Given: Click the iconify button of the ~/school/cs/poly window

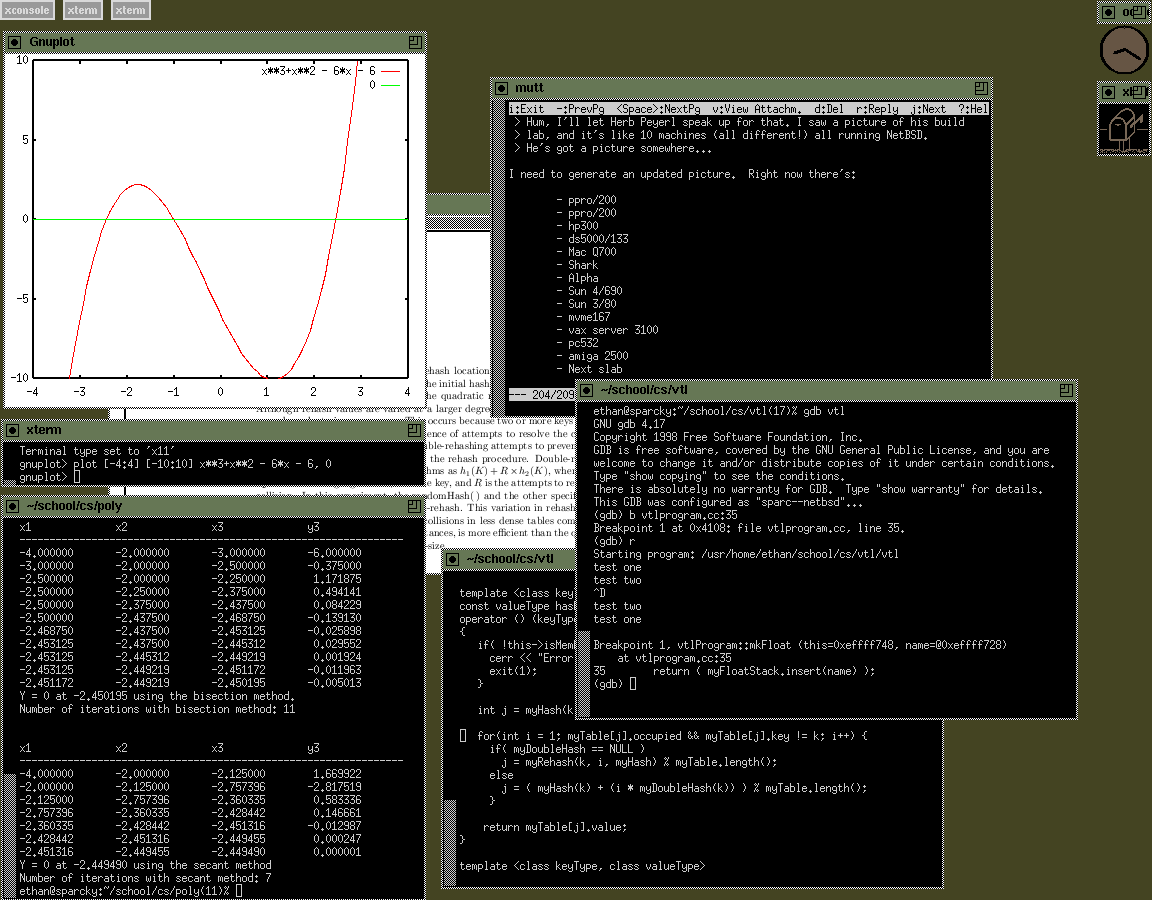Looking at the screenshot, I should pos(12,505).
